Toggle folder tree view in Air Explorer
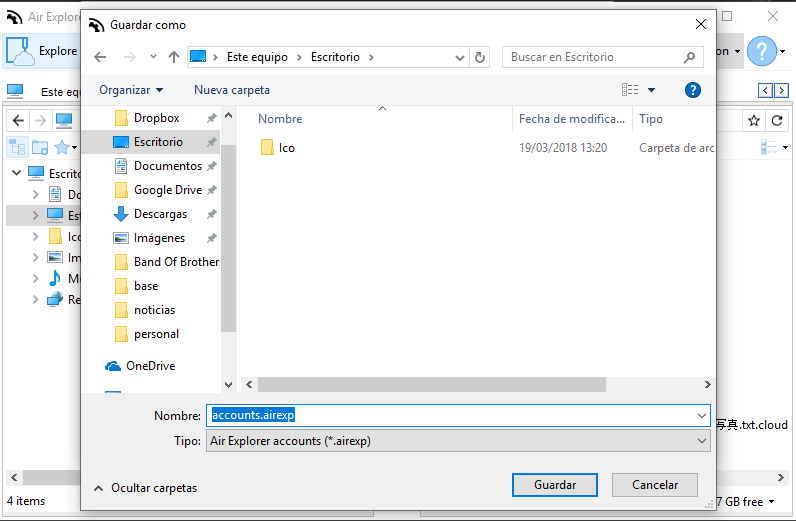This screenshot has width=796, height=521. coord(17,147)
